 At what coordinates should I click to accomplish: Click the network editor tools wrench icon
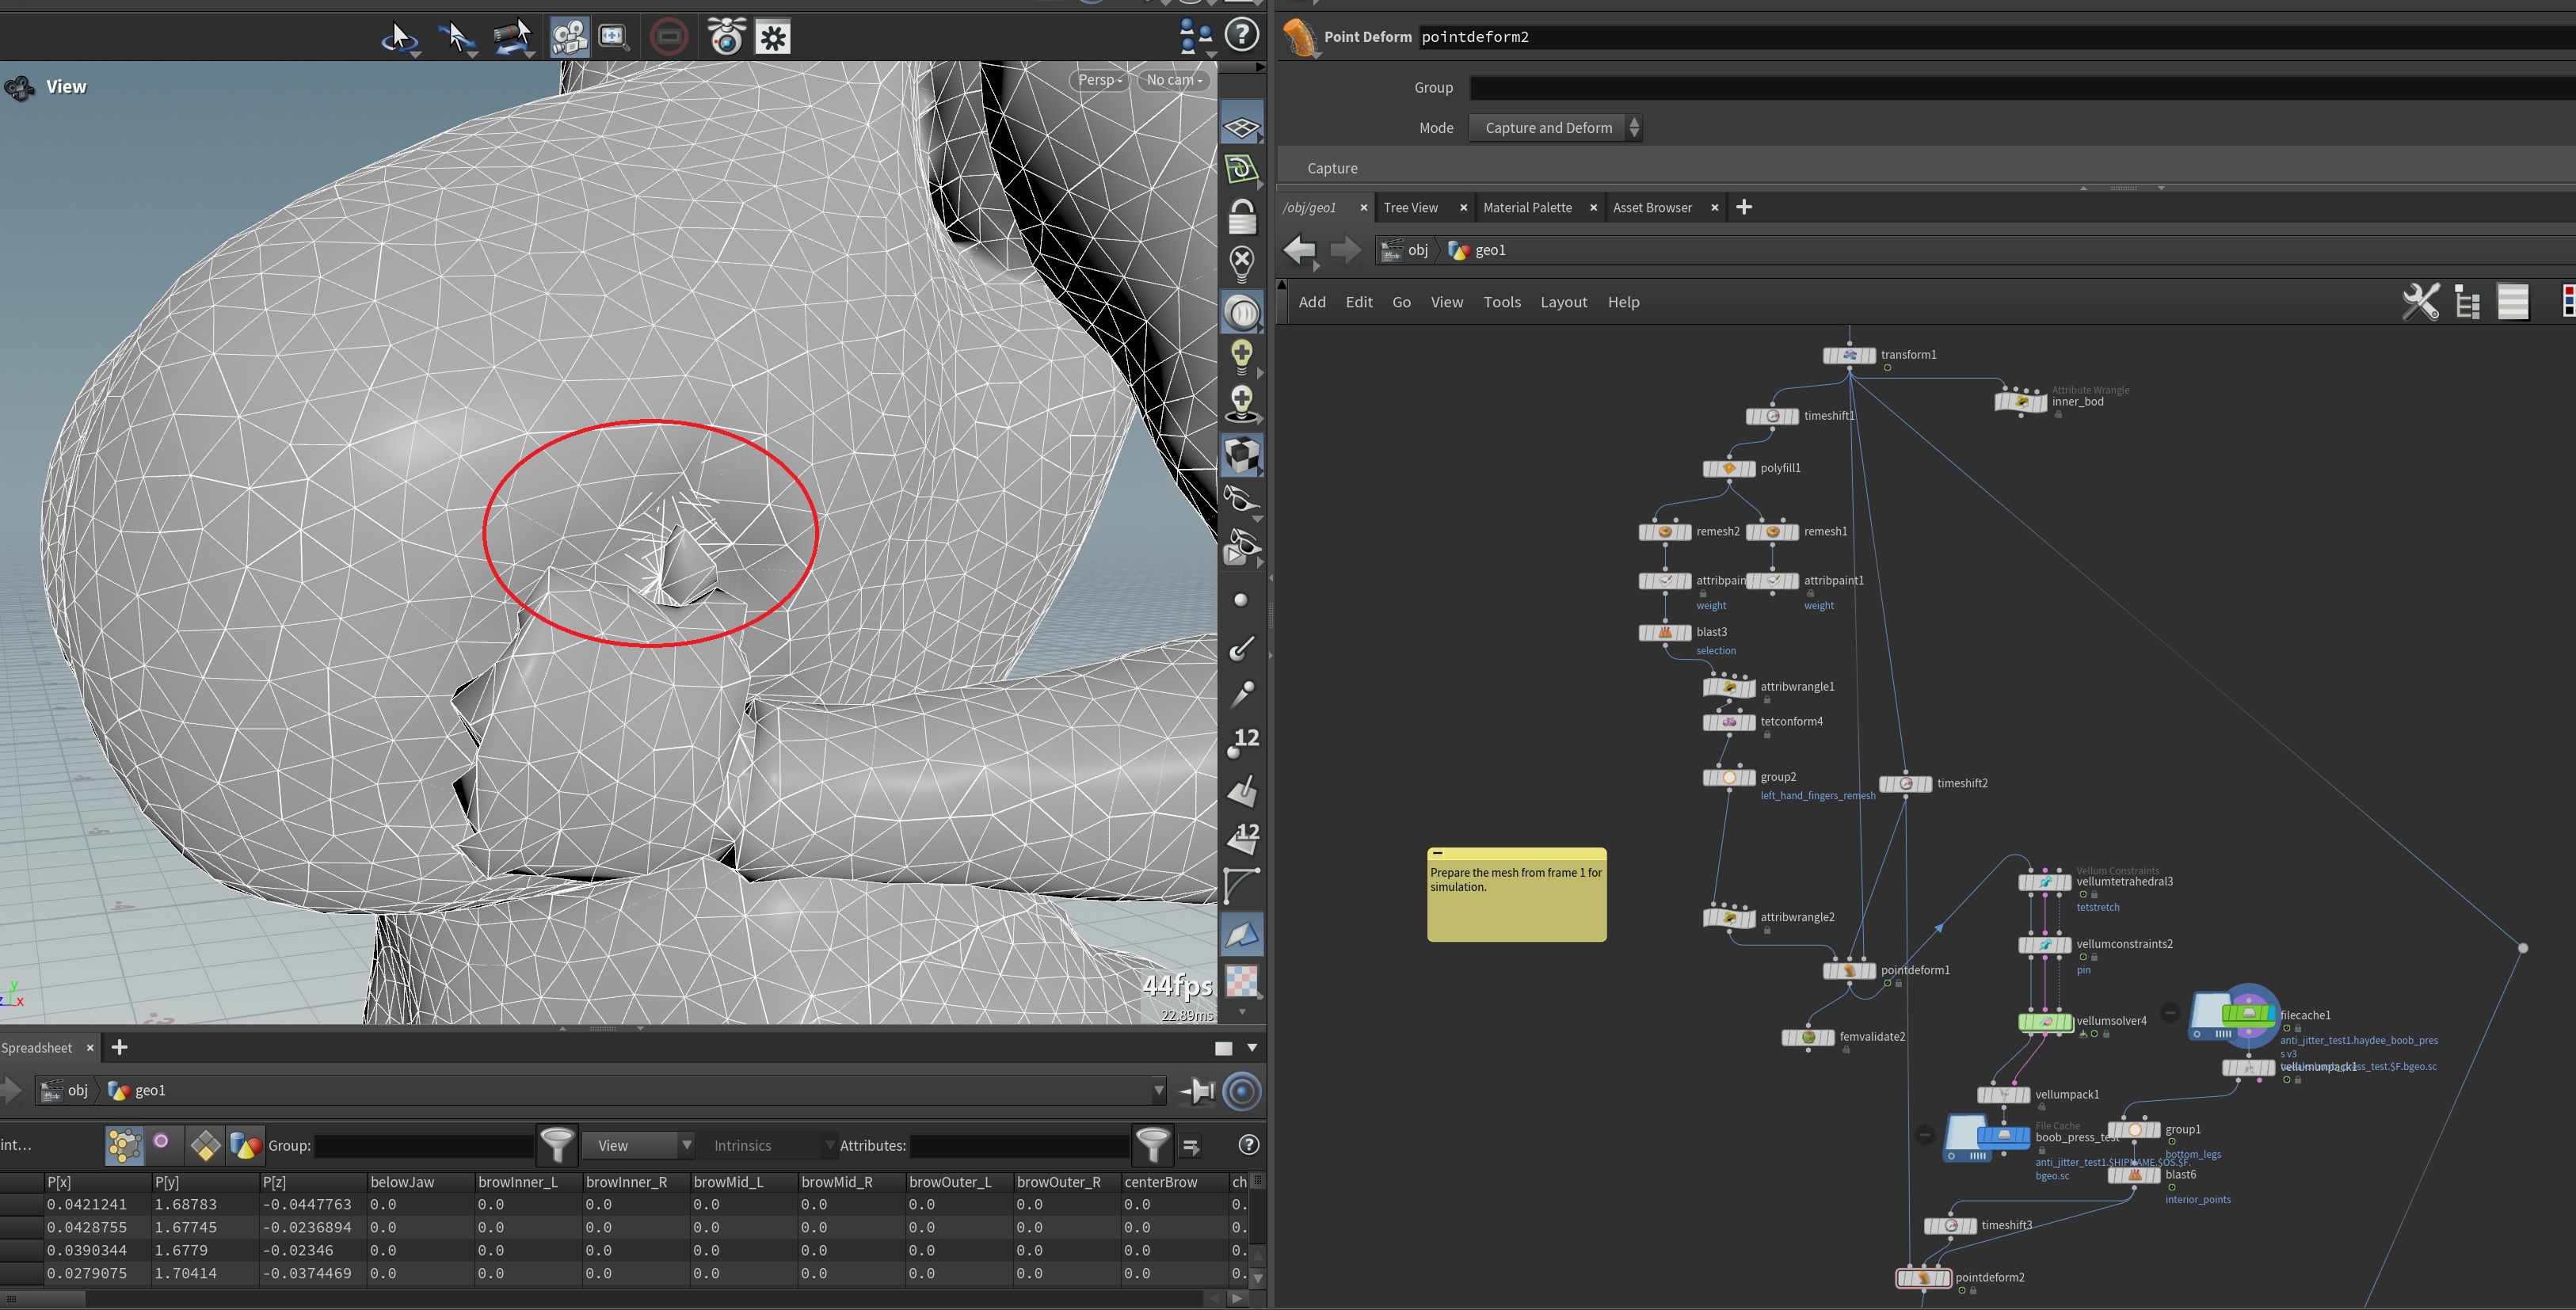pos(2420,301)
